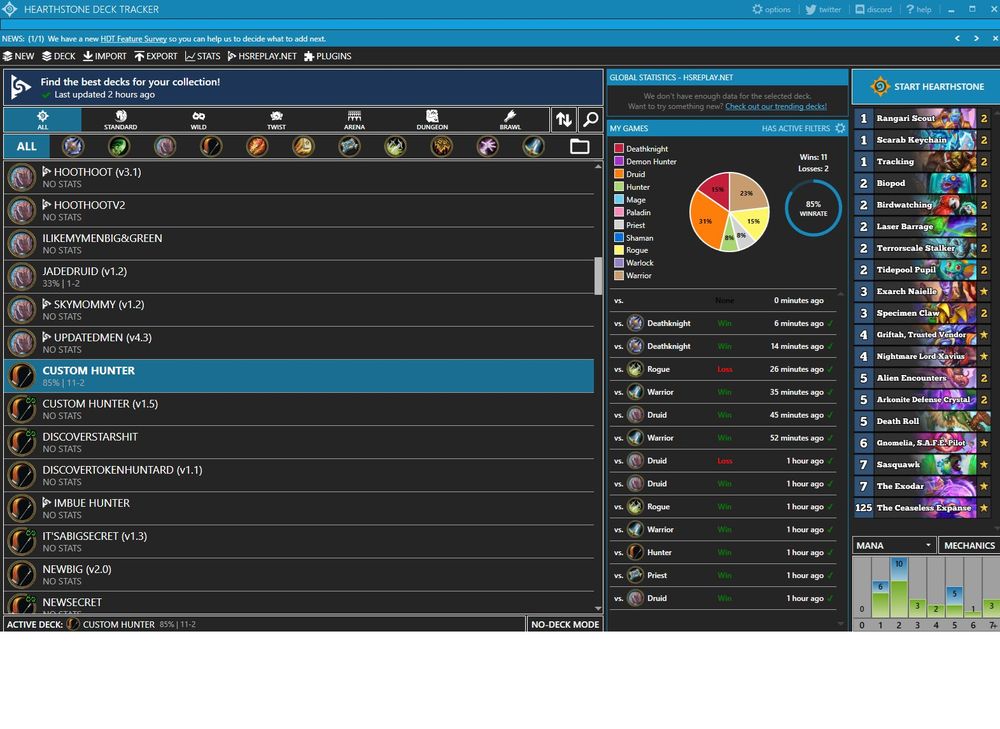Click the Druid orange legend swatch
The width and height of the screenshot is (1000, 729).
click(x=619, y=174)
